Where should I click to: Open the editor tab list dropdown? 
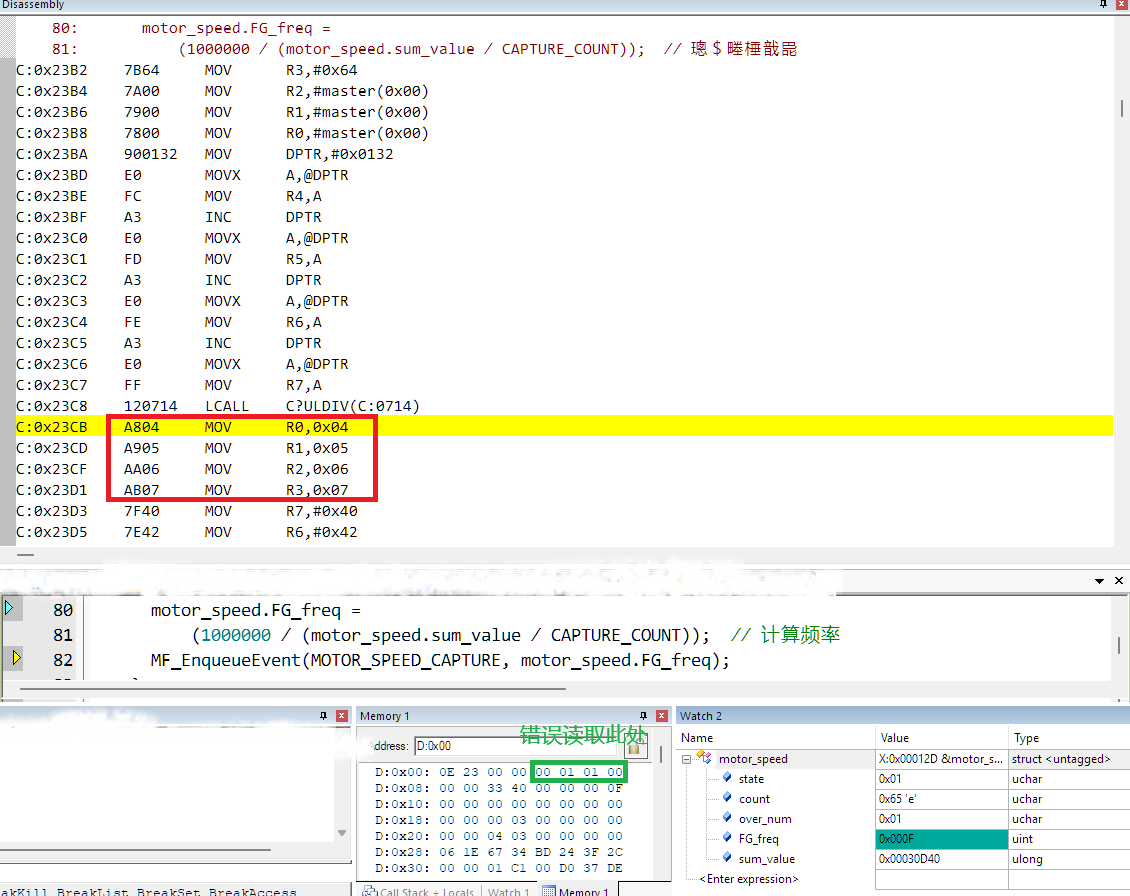(x=1101, y=581)
